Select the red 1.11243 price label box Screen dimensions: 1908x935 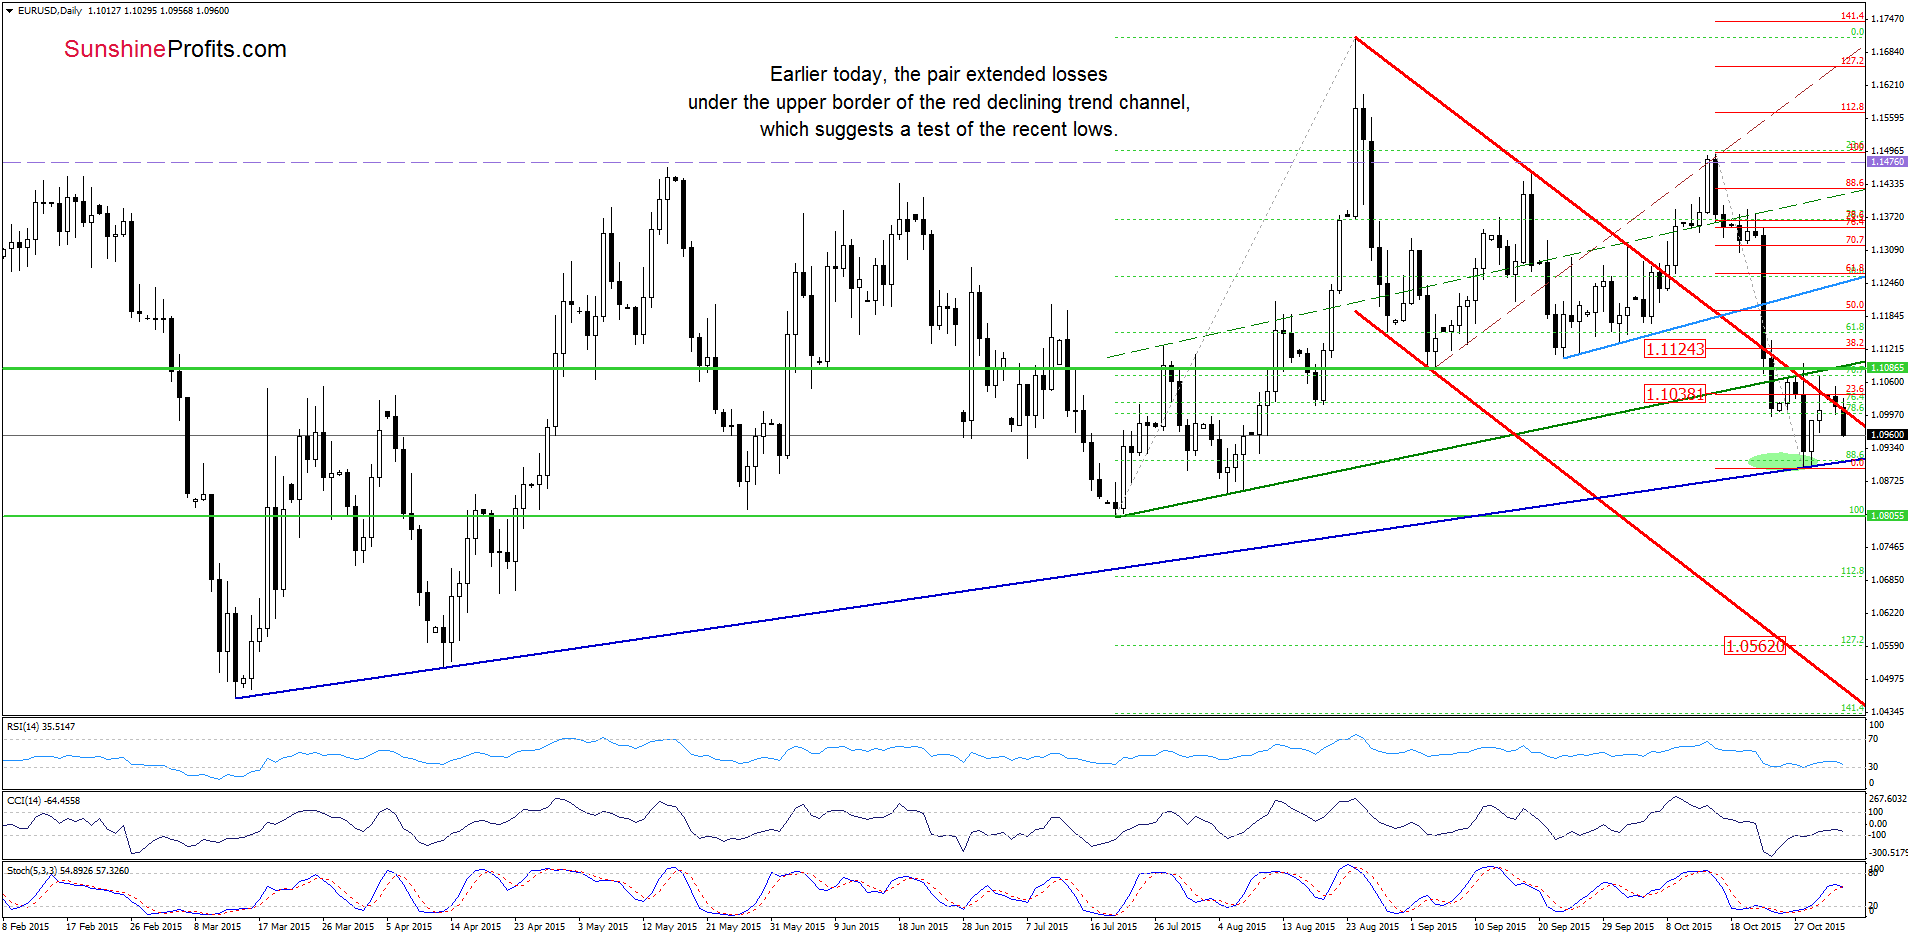[1675, 349]
